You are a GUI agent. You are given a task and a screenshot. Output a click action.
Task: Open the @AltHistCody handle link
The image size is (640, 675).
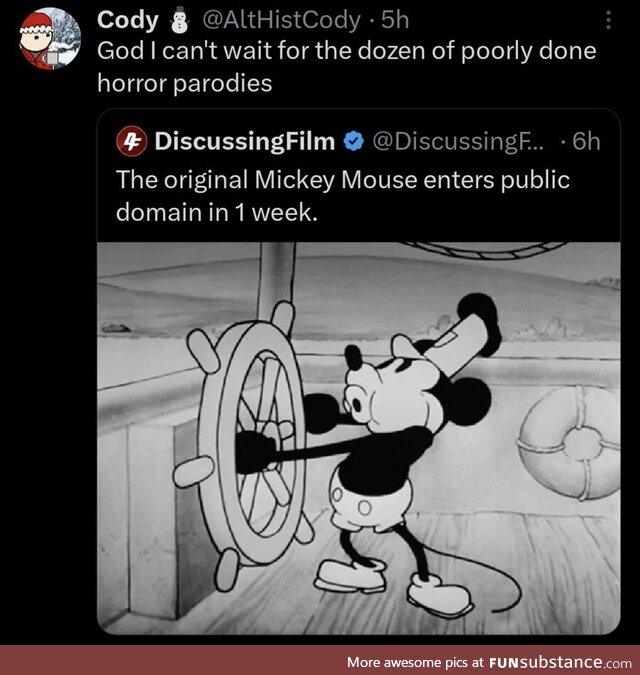pyautogui.click(x=281, y=20)
